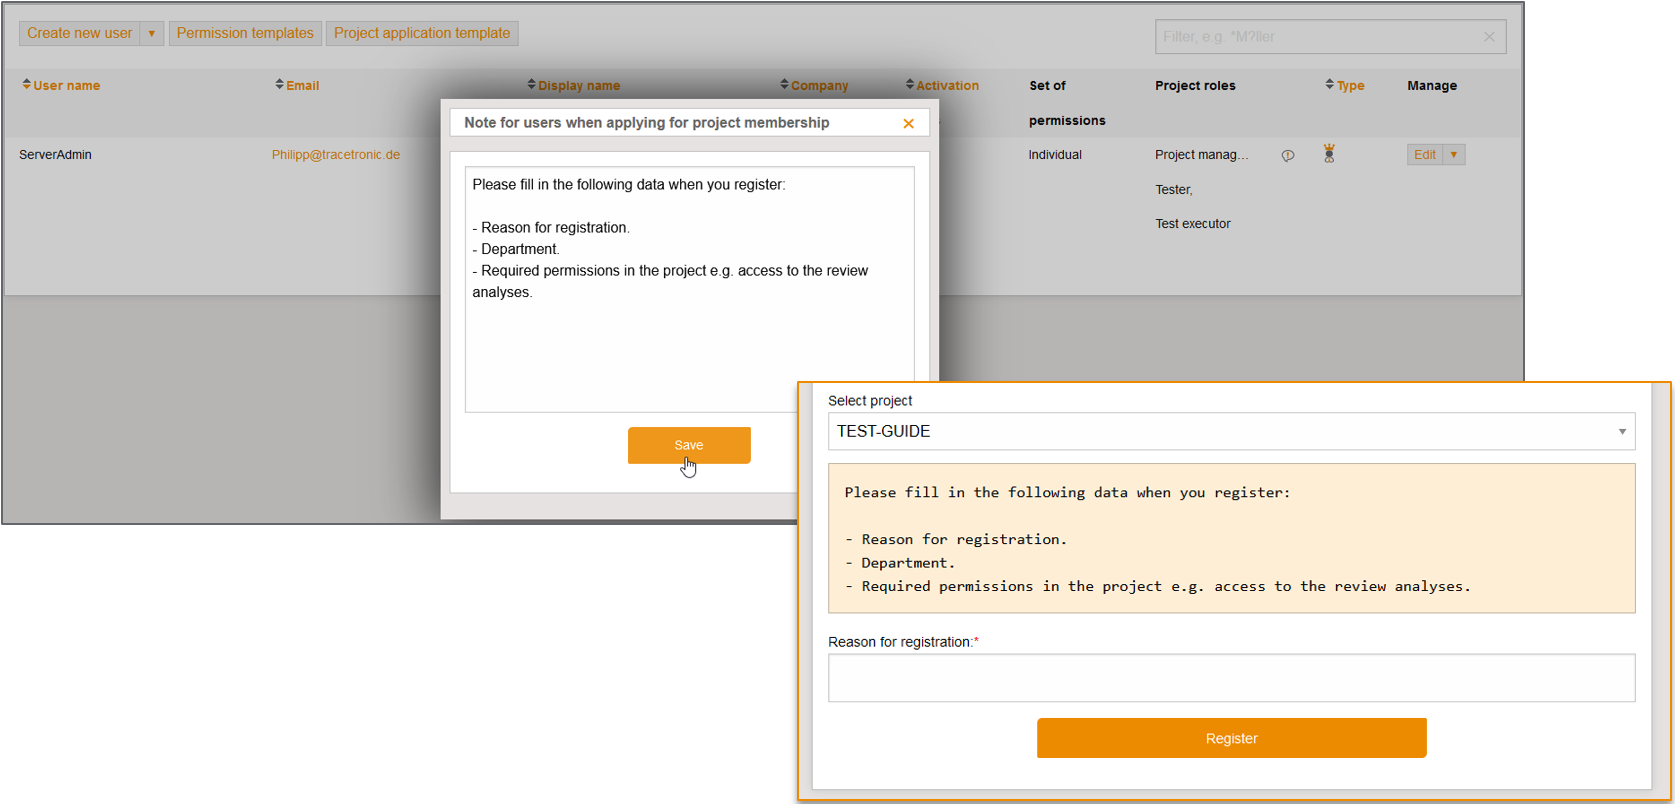Sort the table by Company column
The height and width of the screenshot is (804, 1675).
point(814,86)
